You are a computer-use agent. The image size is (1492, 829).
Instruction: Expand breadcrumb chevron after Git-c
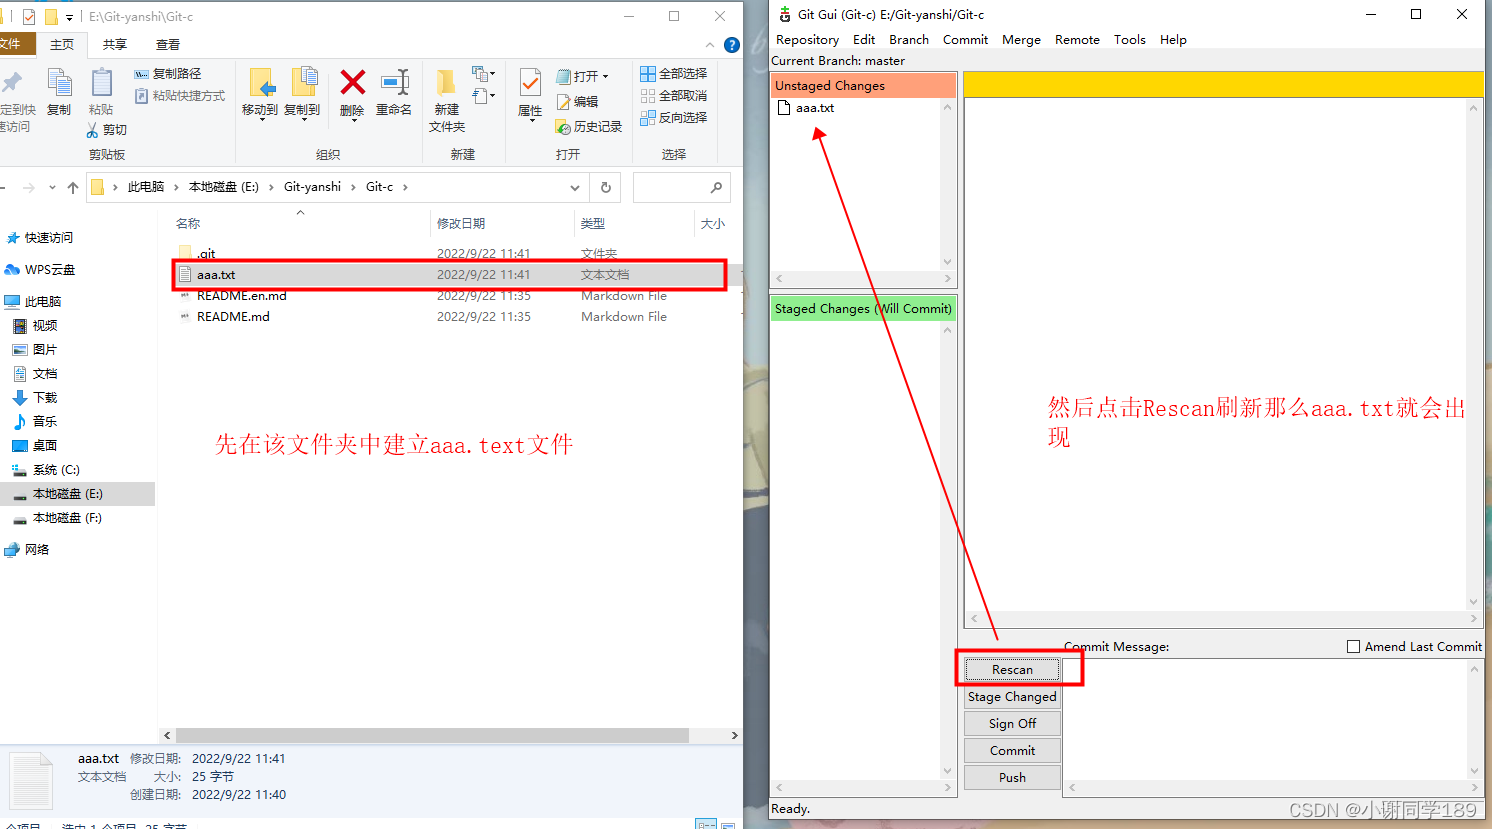[405, 188]
